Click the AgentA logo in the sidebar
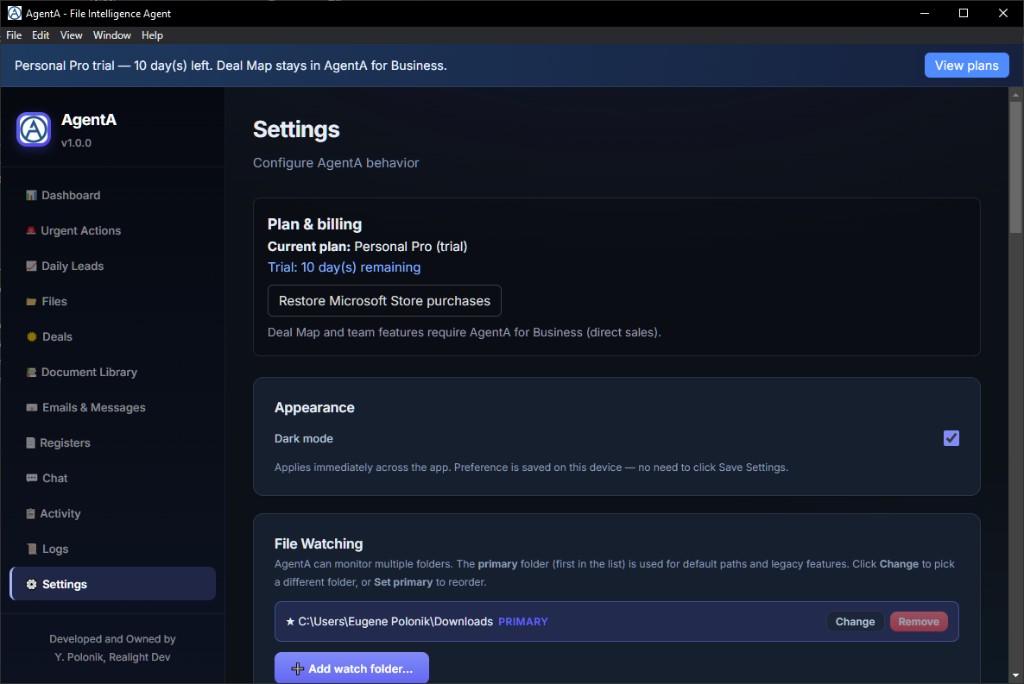1024x684 pixels. pyautogui.click(x=33, y=129)
